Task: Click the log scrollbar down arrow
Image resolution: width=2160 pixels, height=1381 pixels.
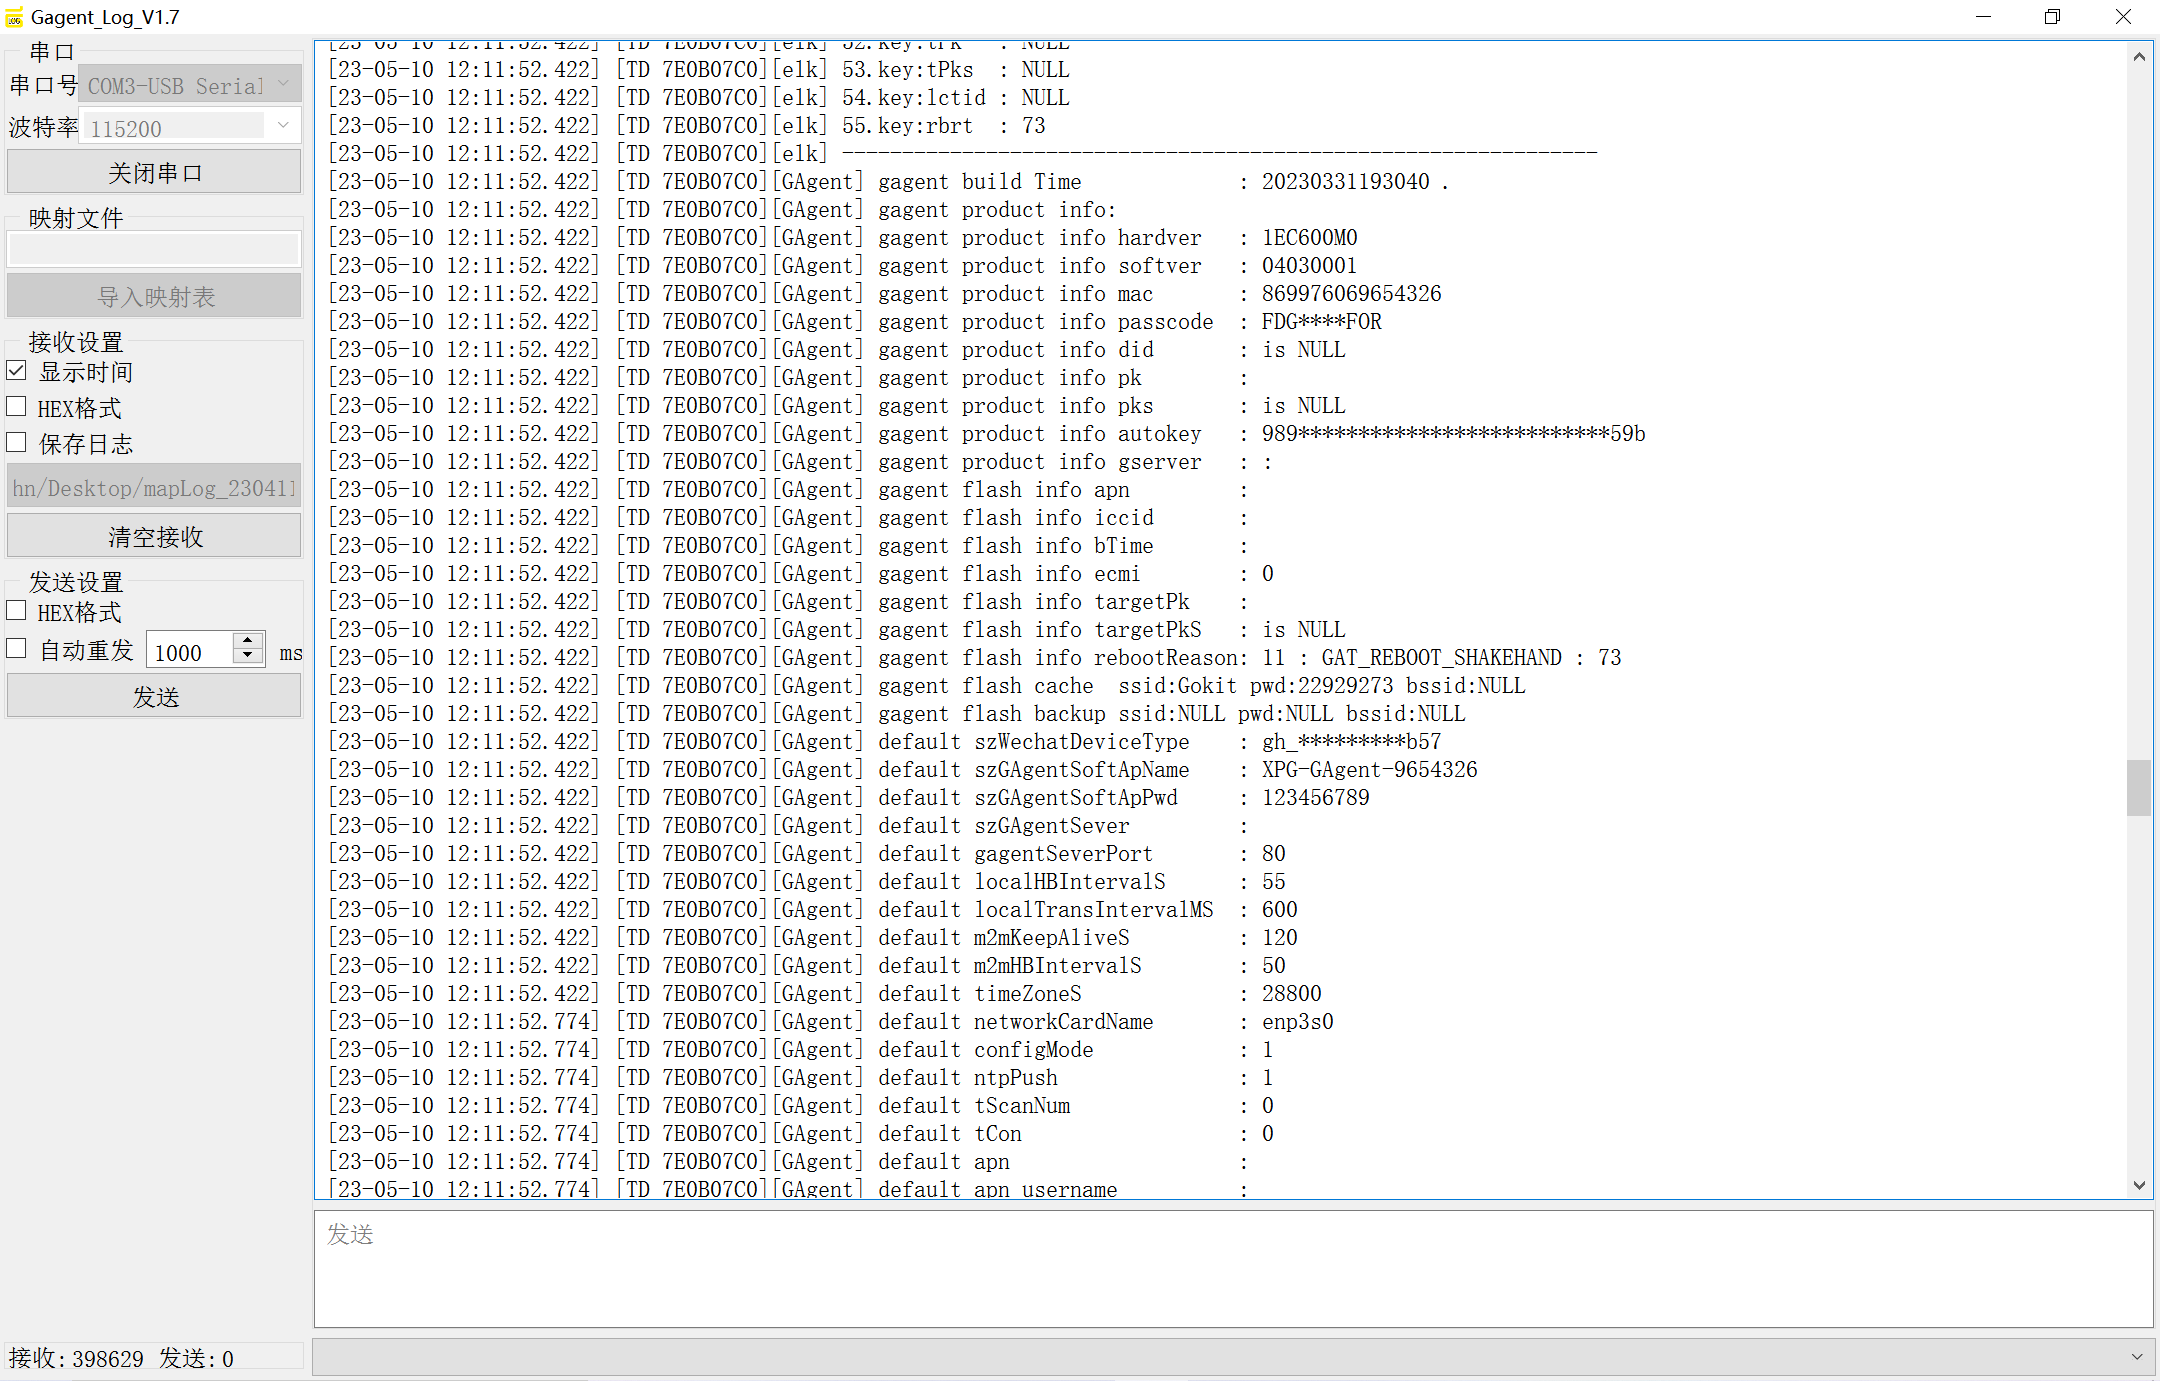Action: (2139, 1185)
